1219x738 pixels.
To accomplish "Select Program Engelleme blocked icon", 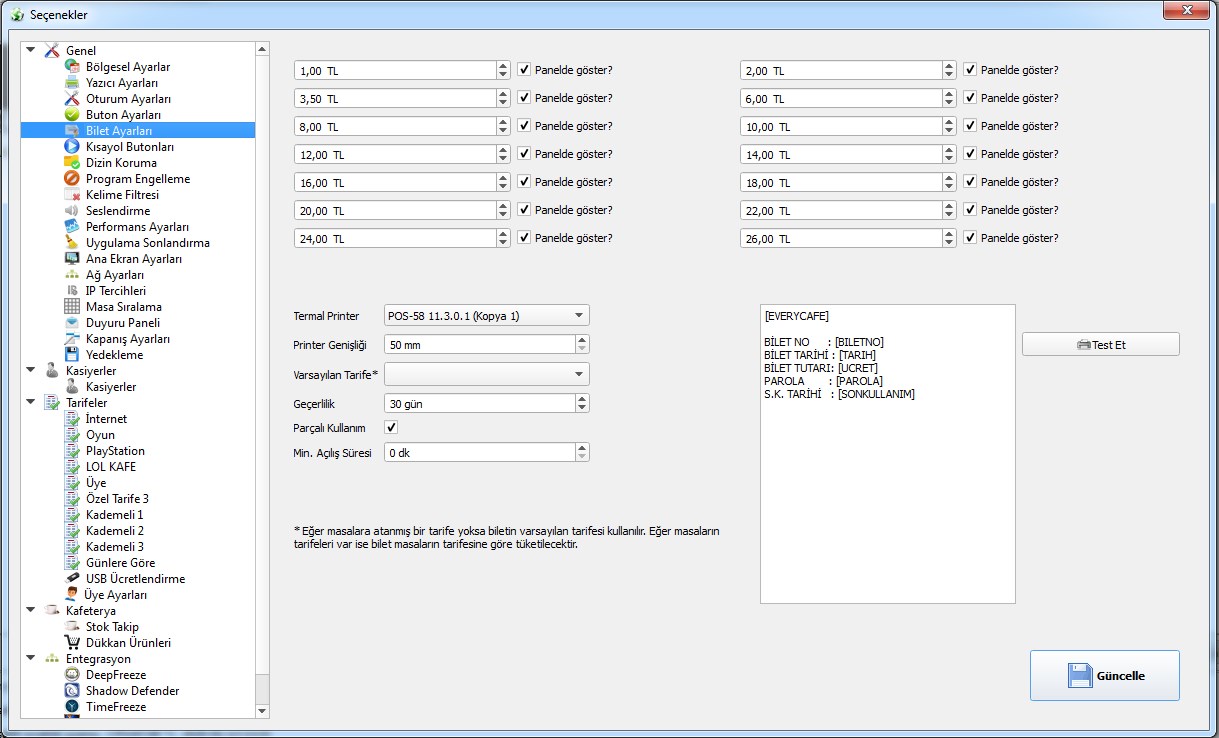I will point(72,179).
